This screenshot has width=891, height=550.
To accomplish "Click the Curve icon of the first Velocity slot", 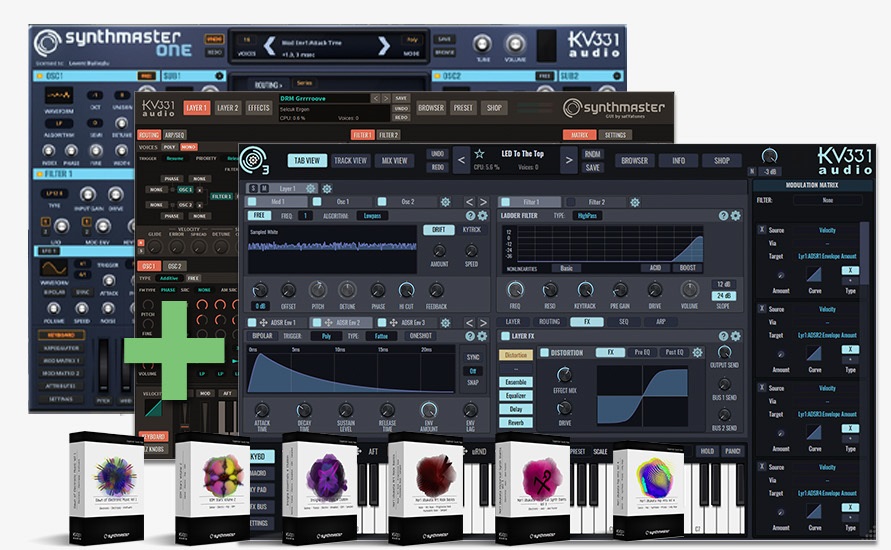I will pyautogui.click(x=814, y=274).
